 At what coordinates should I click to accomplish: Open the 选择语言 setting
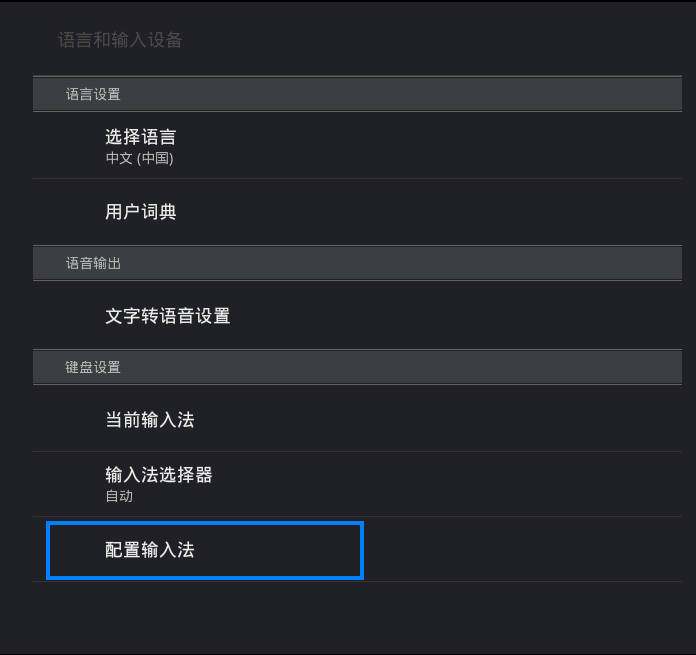point(141,138)
